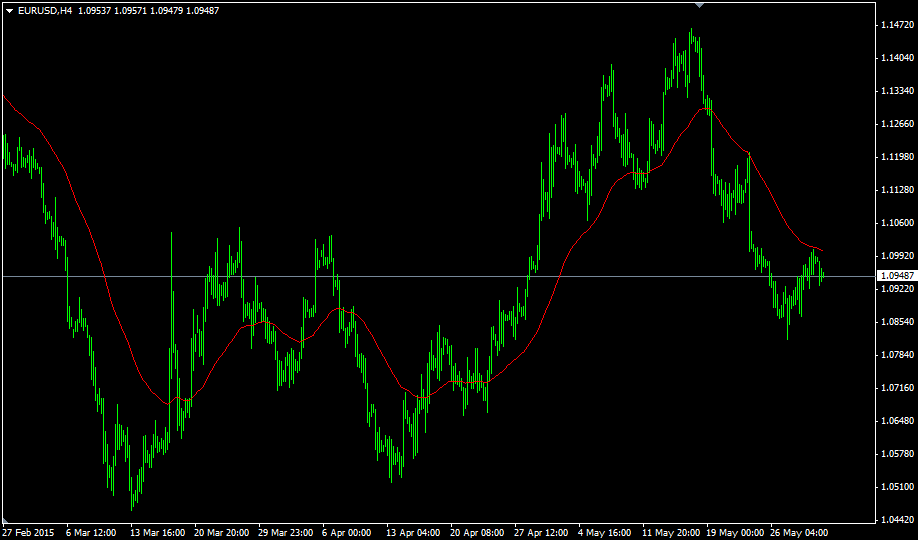Viewport: 918px width, 540px height.
Task: Click the 11 May 20:00 time label
Action: (x=671, y=533)
